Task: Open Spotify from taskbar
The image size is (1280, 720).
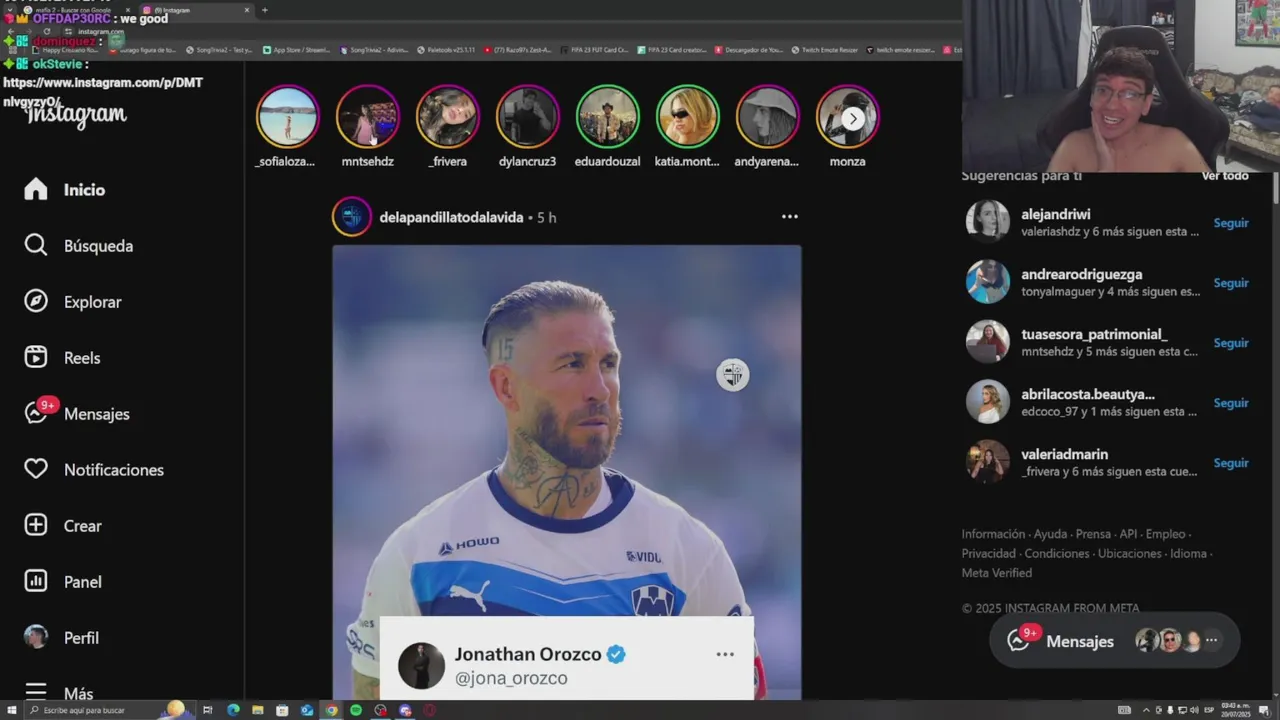Action: (356, 710)
